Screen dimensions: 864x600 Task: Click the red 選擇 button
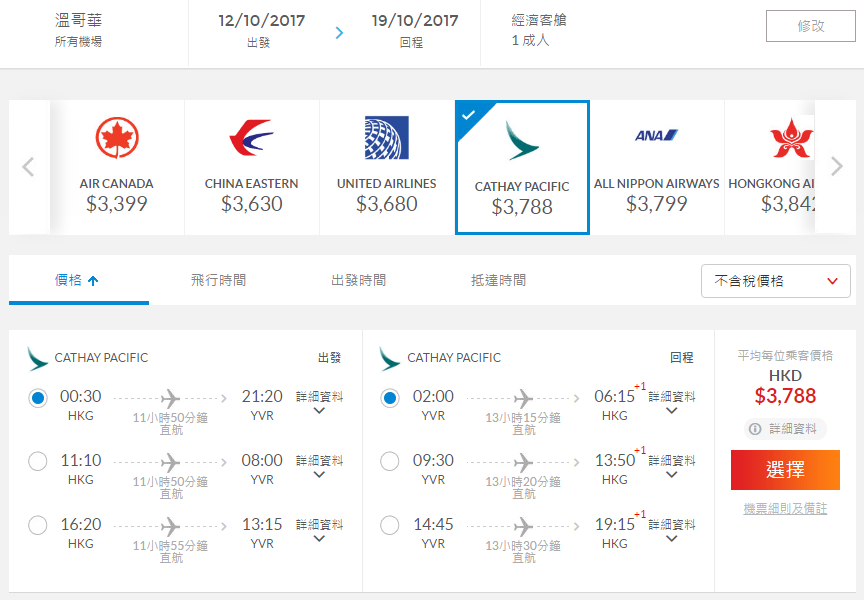(785, 470)
